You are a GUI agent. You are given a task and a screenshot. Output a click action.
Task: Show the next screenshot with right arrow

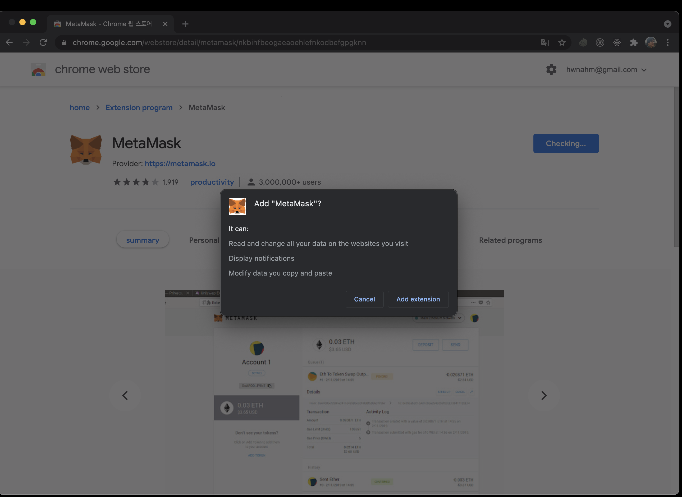(x=544, y=395)
